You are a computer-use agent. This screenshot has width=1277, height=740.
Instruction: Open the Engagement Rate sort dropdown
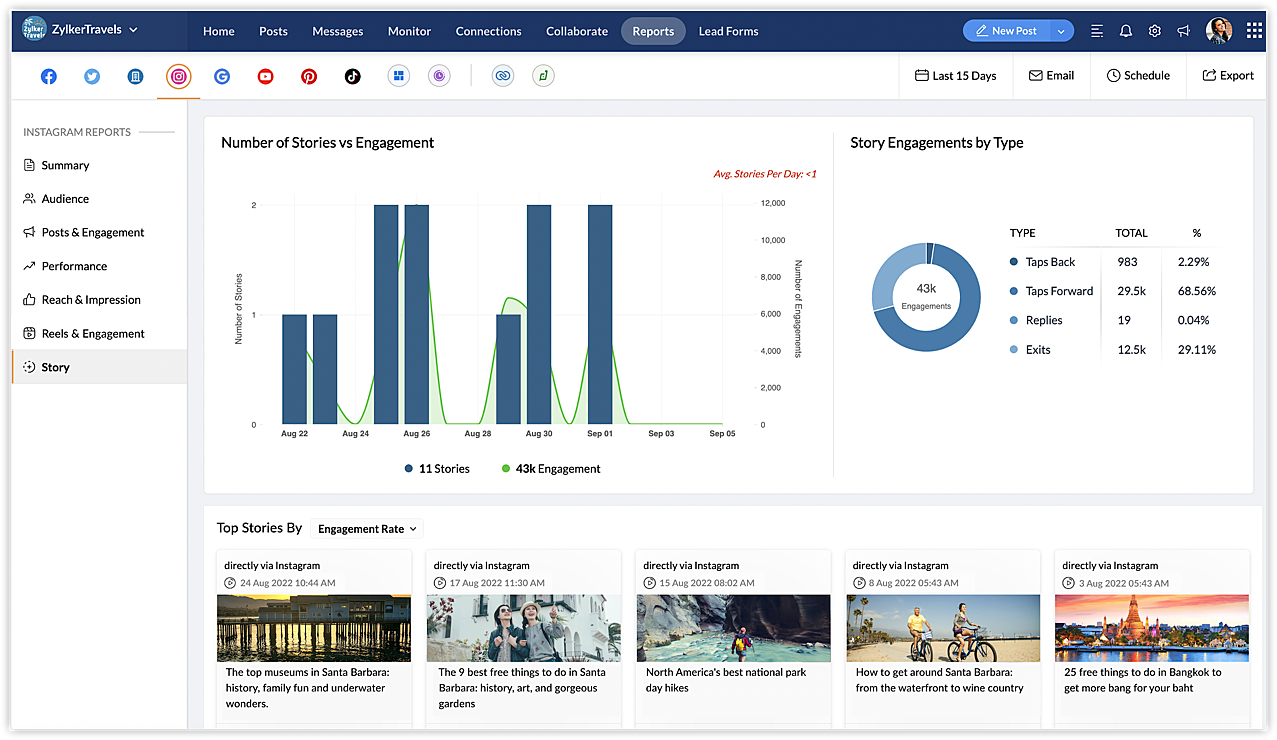point(367,529)
